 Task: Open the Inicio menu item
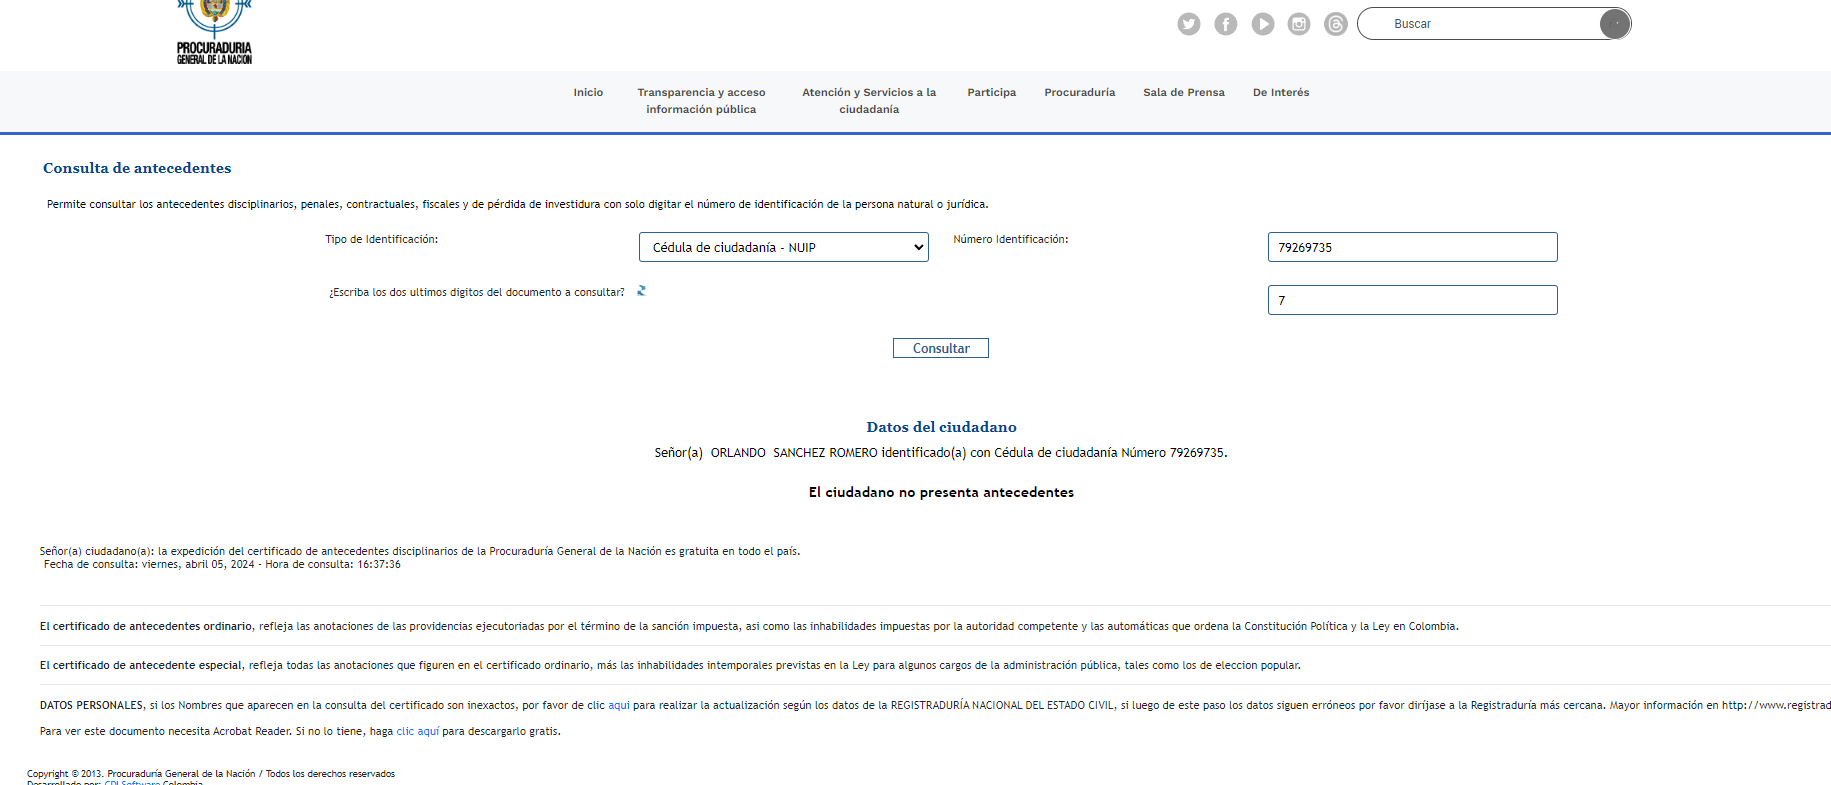pyautogui.click(x=588, y=92)
